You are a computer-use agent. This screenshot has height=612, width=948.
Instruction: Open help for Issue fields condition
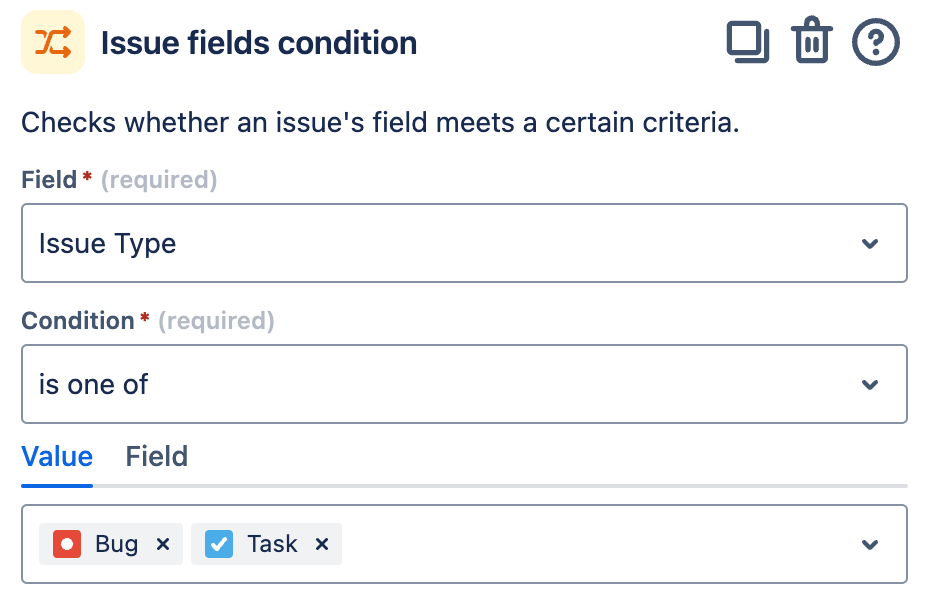pos(875,43)
